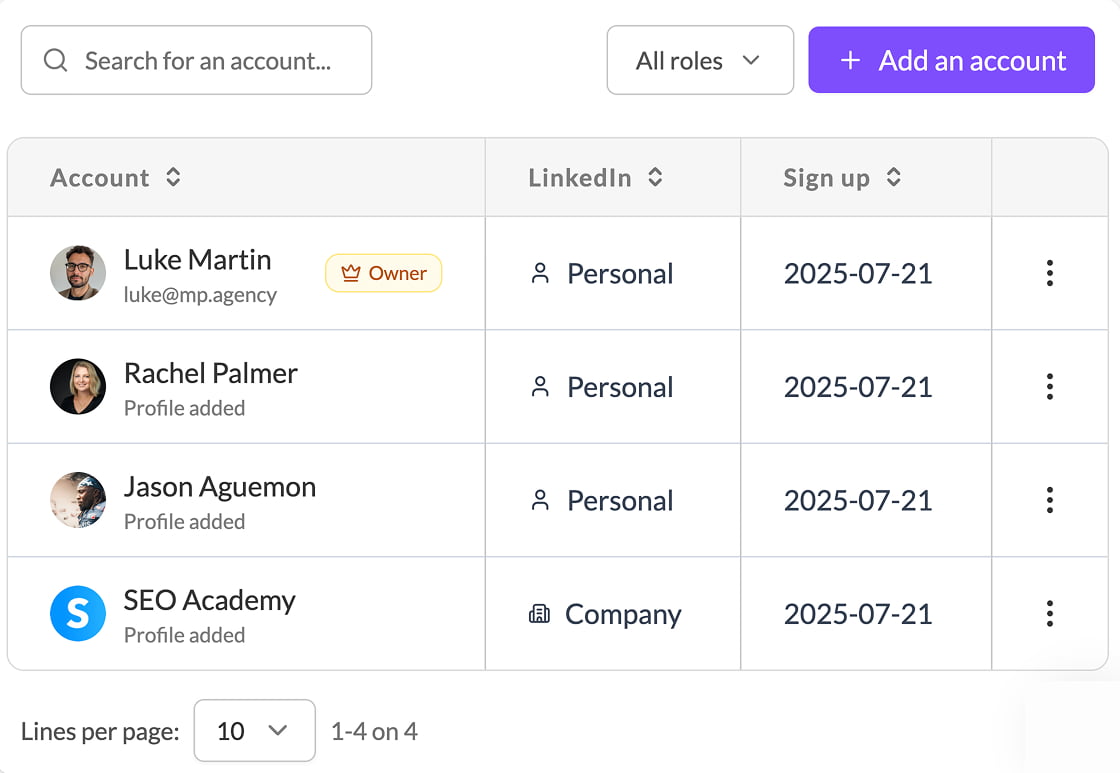The image size is (1120, 773).
Task: Click Rachel Palmer's profile photo
Action: click(x=78, y=387)
